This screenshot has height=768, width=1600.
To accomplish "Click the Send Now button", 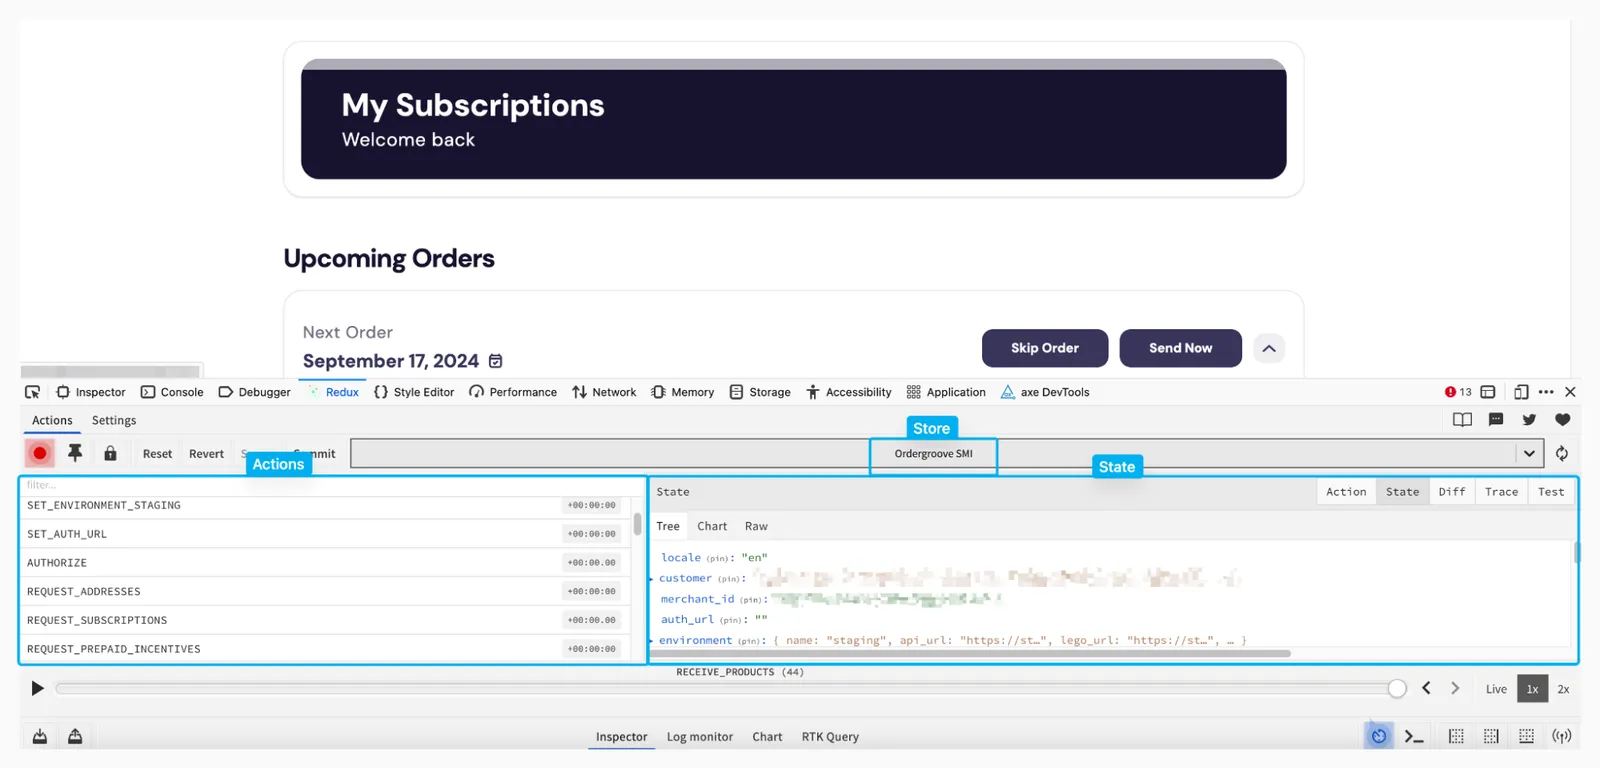I will click(x=1180, y=348).
